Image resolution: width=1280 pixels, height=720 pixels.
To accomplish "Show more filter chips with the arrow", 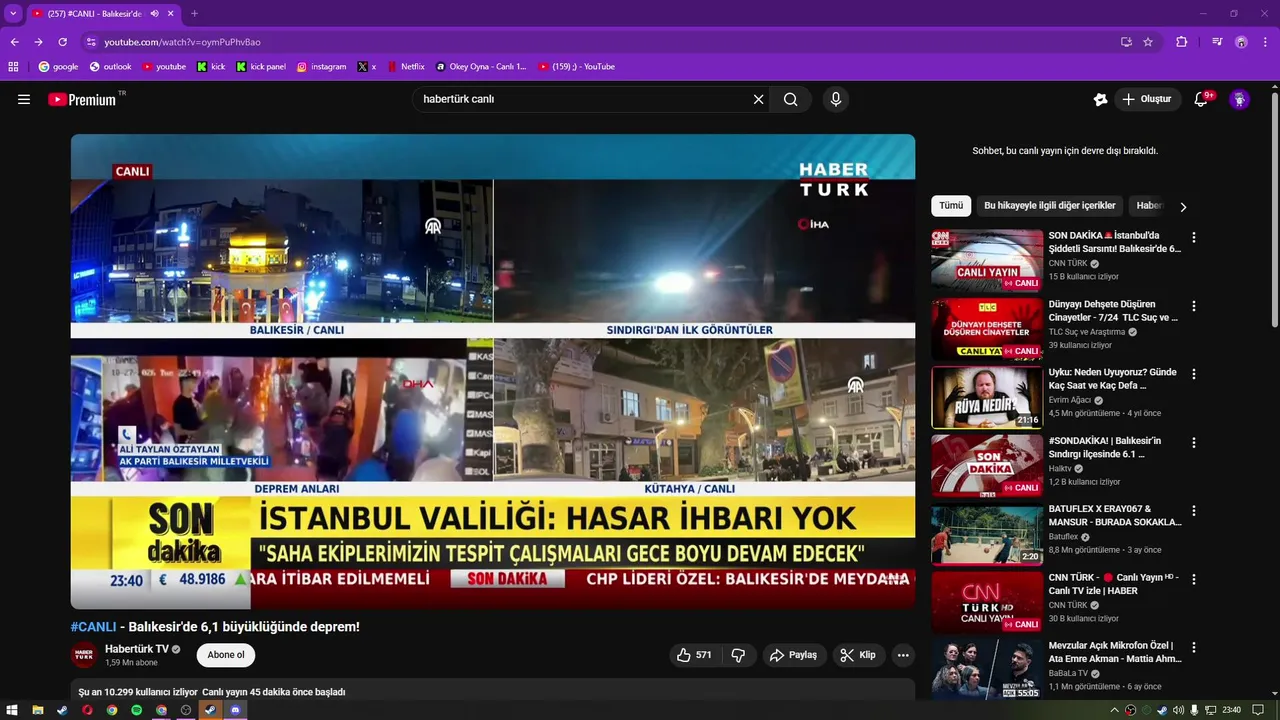I will [x=1183, y=207].
